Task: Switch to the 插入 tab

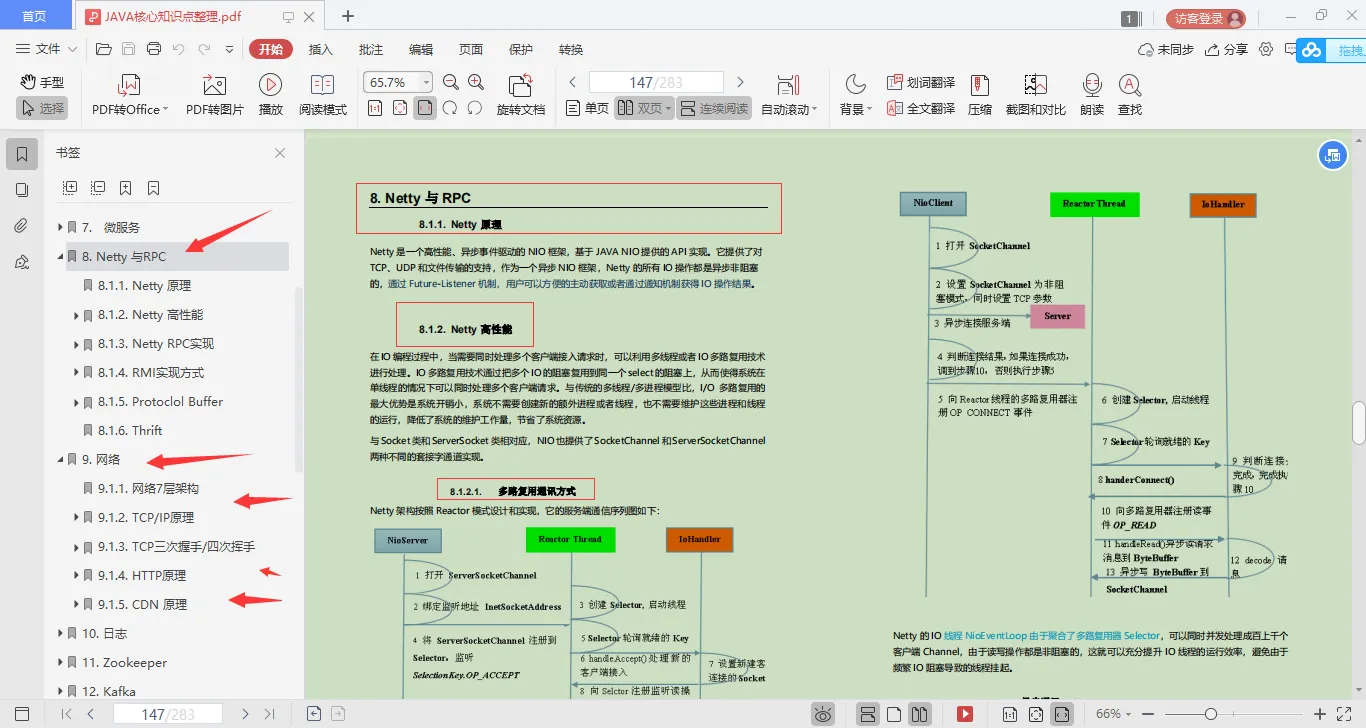Action: coord(321,49)
